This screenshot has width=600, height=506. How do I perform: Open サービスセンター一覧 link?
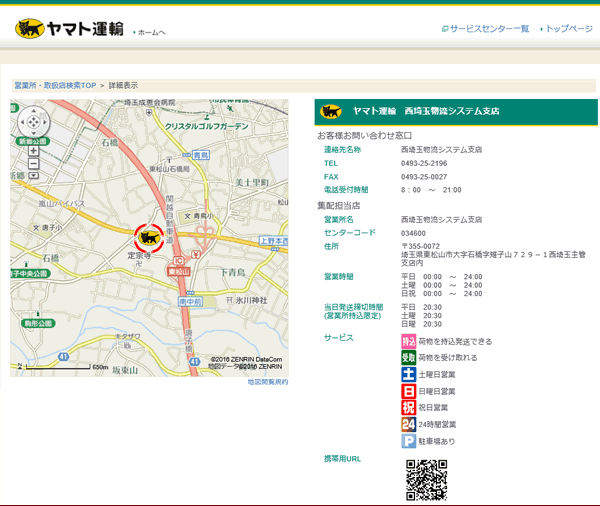(488, 29)
